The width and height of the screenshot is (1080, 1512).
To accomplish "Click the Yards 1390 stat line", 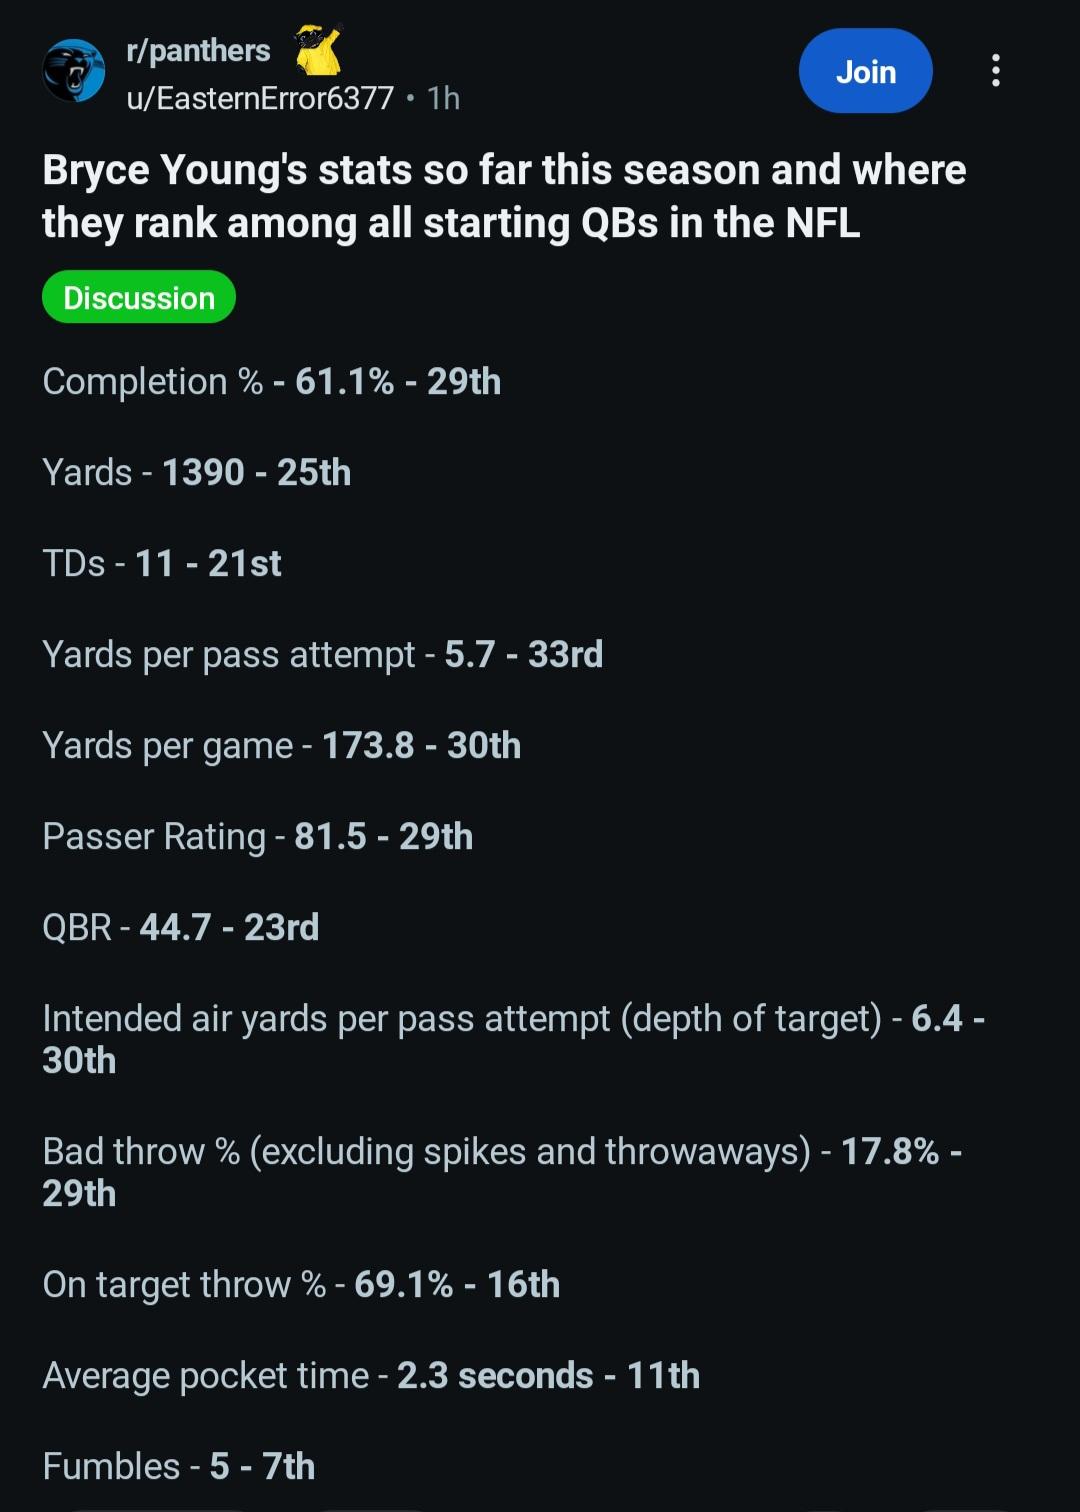I will pyautogui.click(x=197, y=473).
